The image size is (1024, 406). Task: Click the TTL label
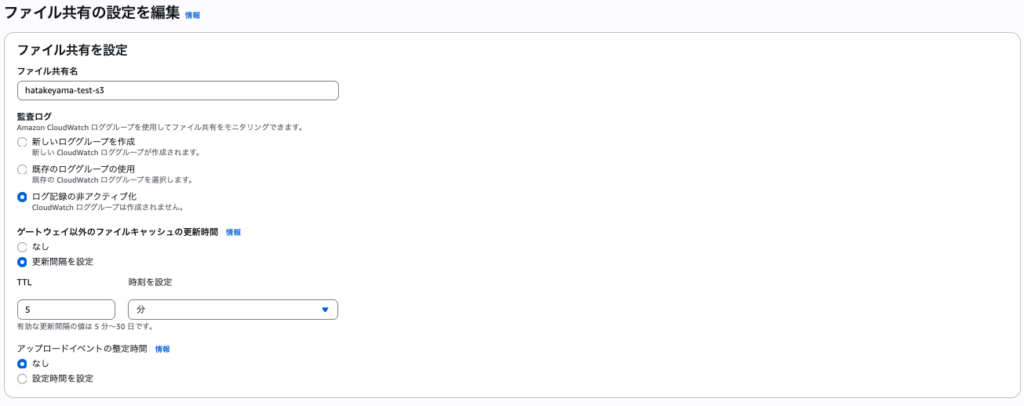click(x=25, y=282)
